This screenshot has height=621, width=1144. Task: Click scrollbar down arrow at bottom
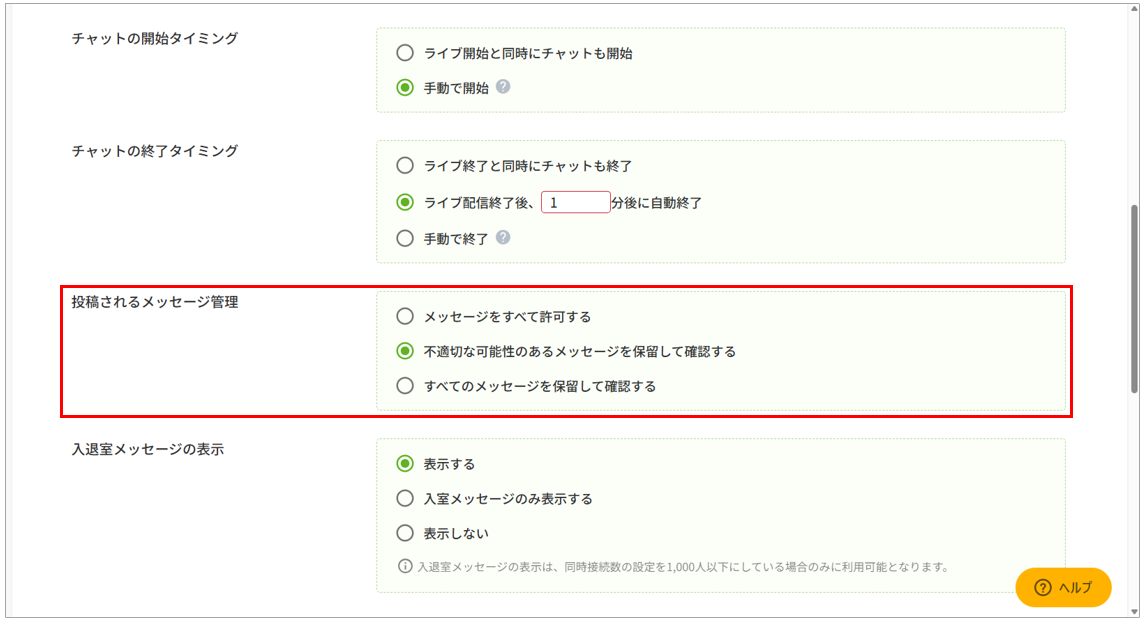pos(1134,612)
